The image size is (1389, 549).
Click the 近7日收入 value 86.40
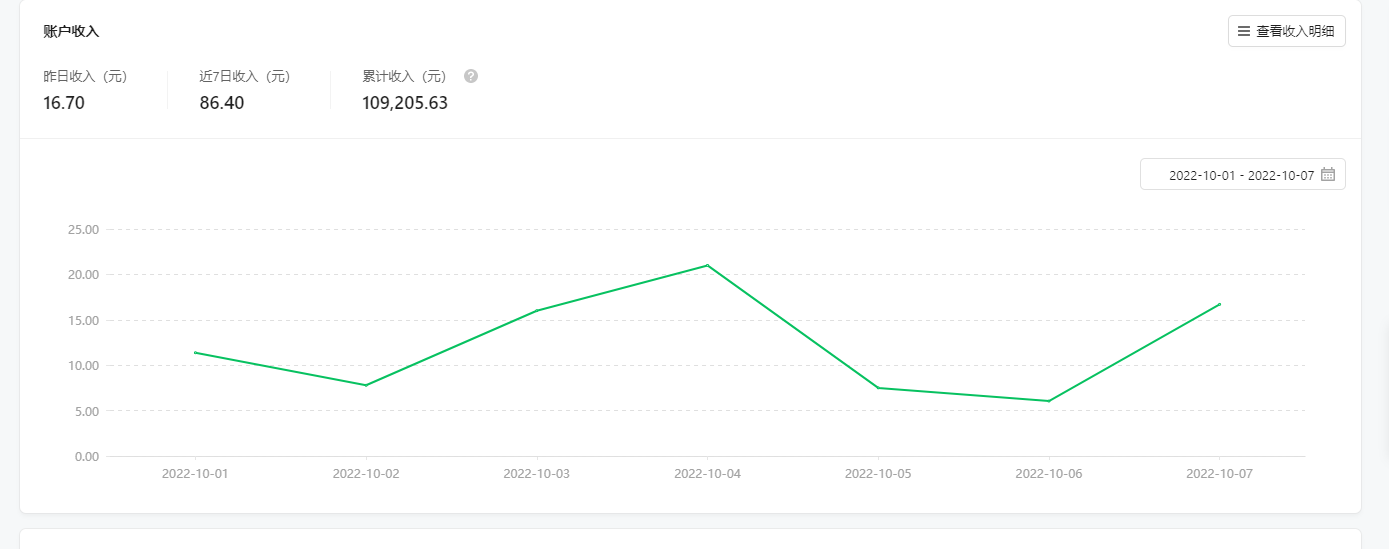tap(222, 103)
